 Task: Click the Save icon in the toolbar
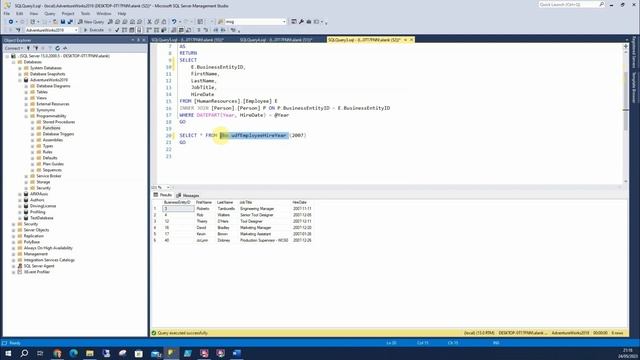point(63,22)
